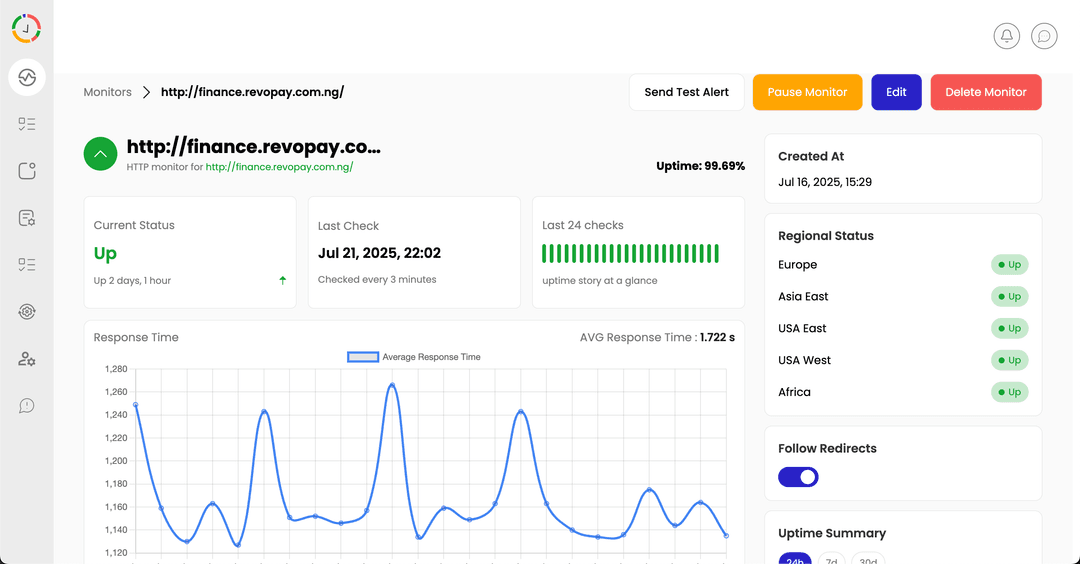Click the 1,280 y-axis label
This screenshot has width=1080, height=564.
116,369
